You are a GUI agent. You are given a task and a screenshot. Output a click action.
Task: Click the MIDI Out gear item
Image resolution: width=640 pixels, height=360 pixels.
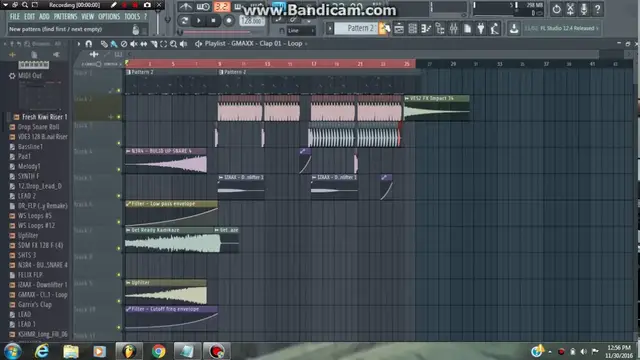(x=25, y=76)
